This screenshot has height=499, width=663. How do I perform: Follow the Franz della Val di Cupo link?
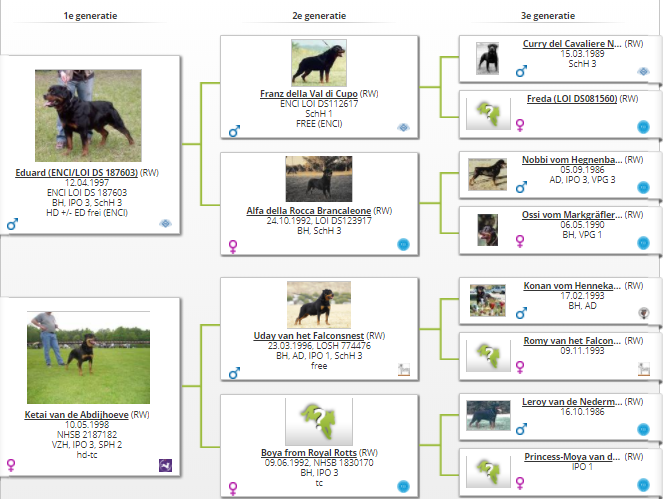[x=308, y=93]
